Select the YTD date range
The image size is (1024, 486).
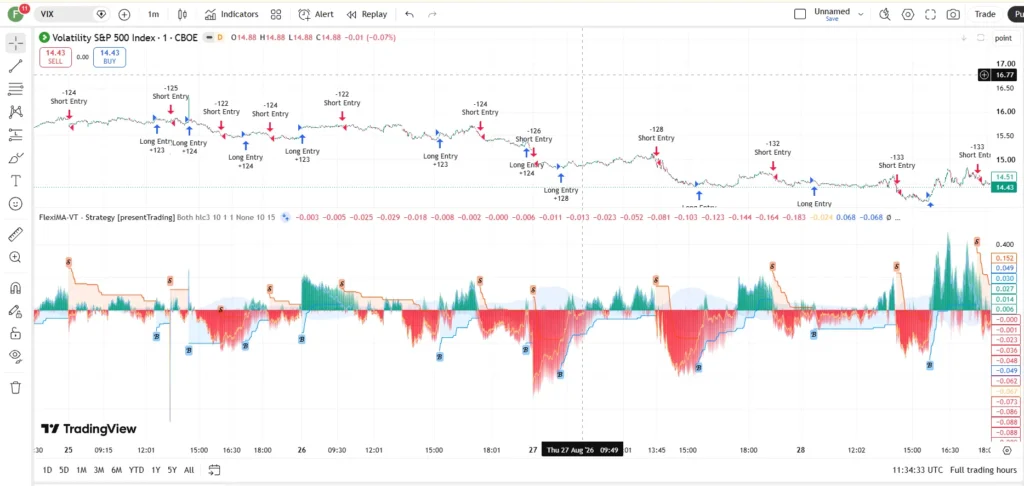(x=136, y=470)
